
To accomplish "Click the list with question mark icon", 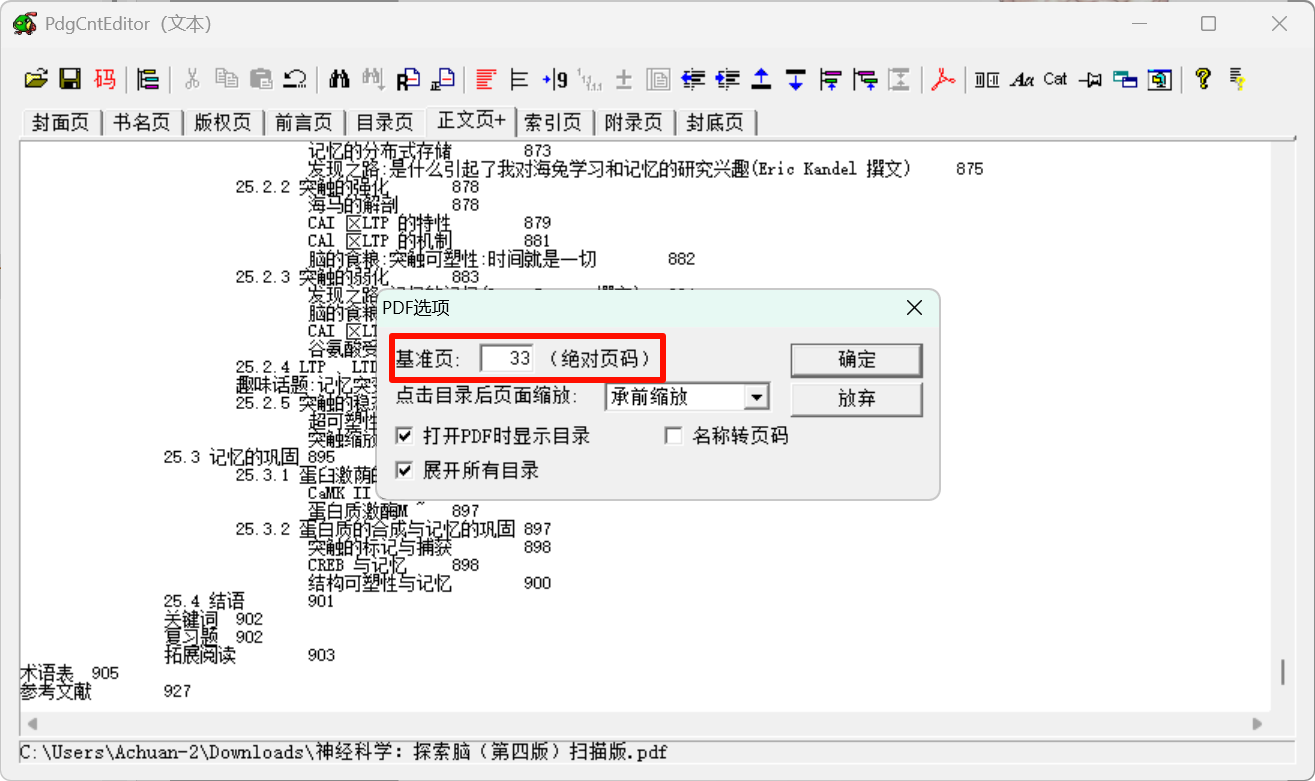I will 1237,79.
